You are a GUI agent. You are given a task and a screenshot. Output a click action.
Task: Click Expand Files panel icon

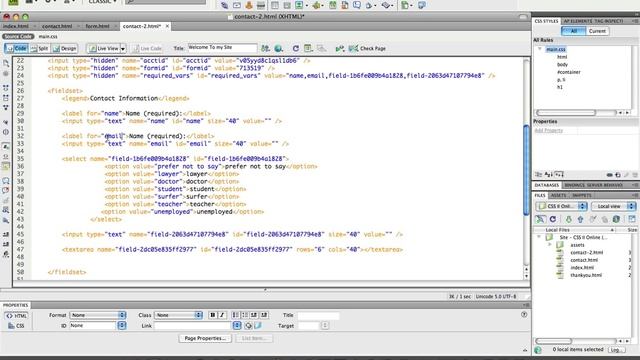tap(632, 219)
